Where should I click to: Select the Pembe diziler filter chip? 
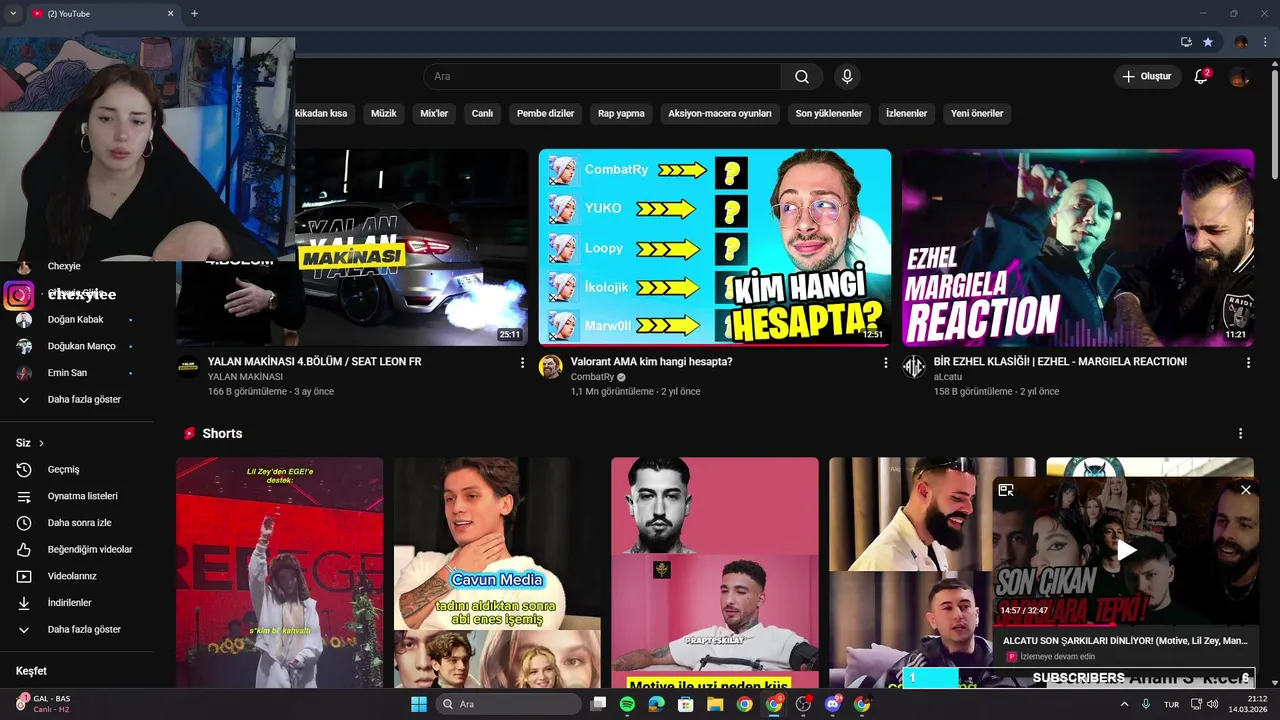545,113
